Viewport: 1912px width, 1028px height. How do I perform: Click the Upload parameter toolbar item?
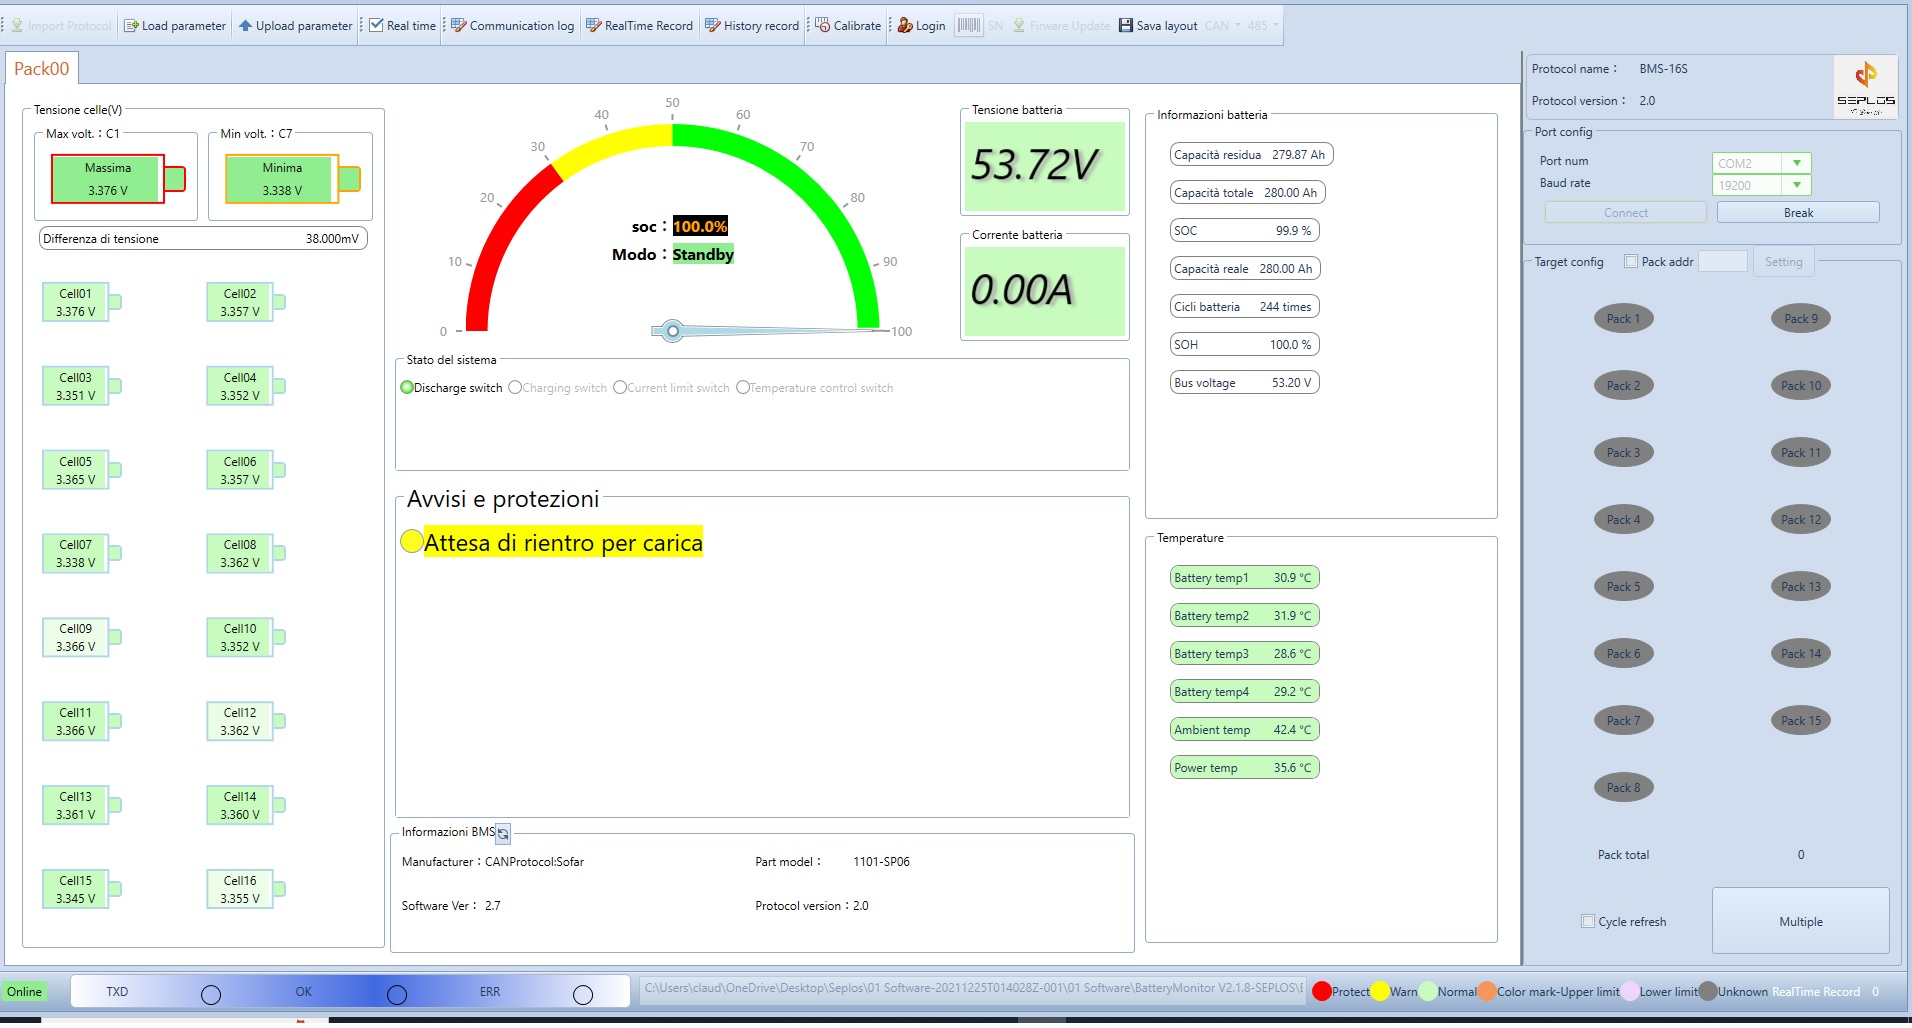pos(295,26)
